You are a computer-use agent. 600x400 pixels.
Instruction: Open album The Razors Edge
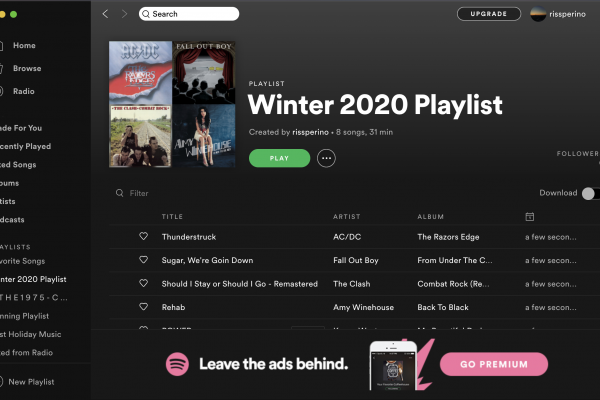[448, 237]
